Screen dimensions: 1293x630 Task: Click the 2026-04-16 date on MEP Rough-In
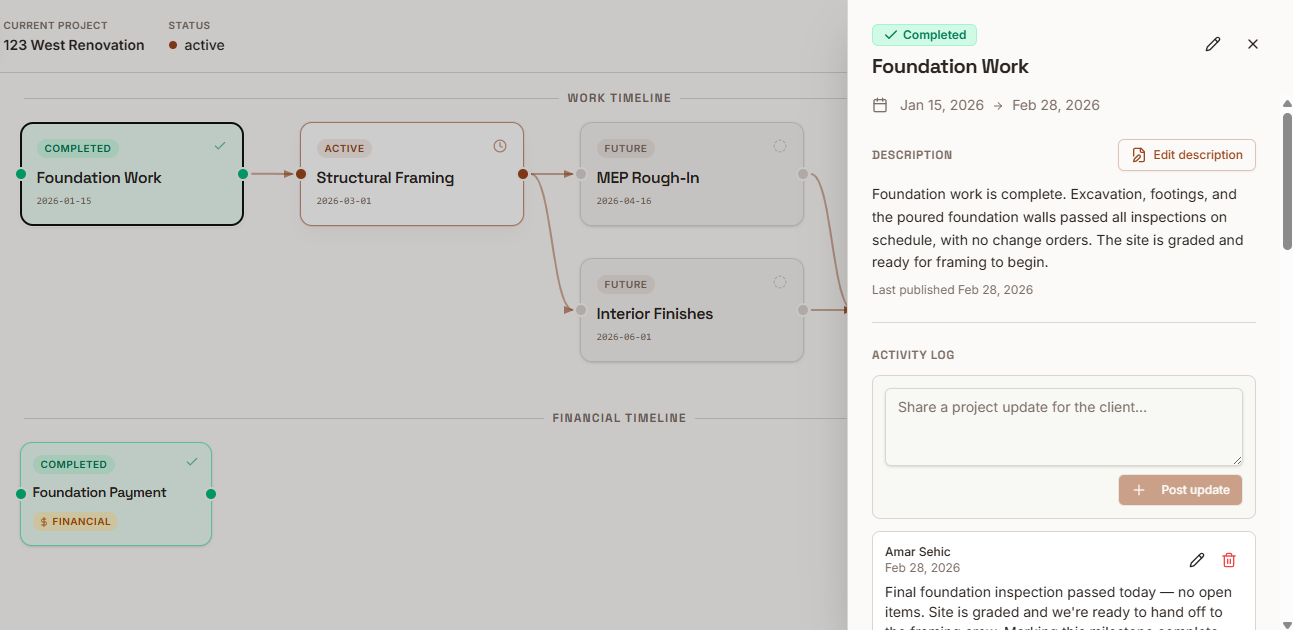point(624,201)
